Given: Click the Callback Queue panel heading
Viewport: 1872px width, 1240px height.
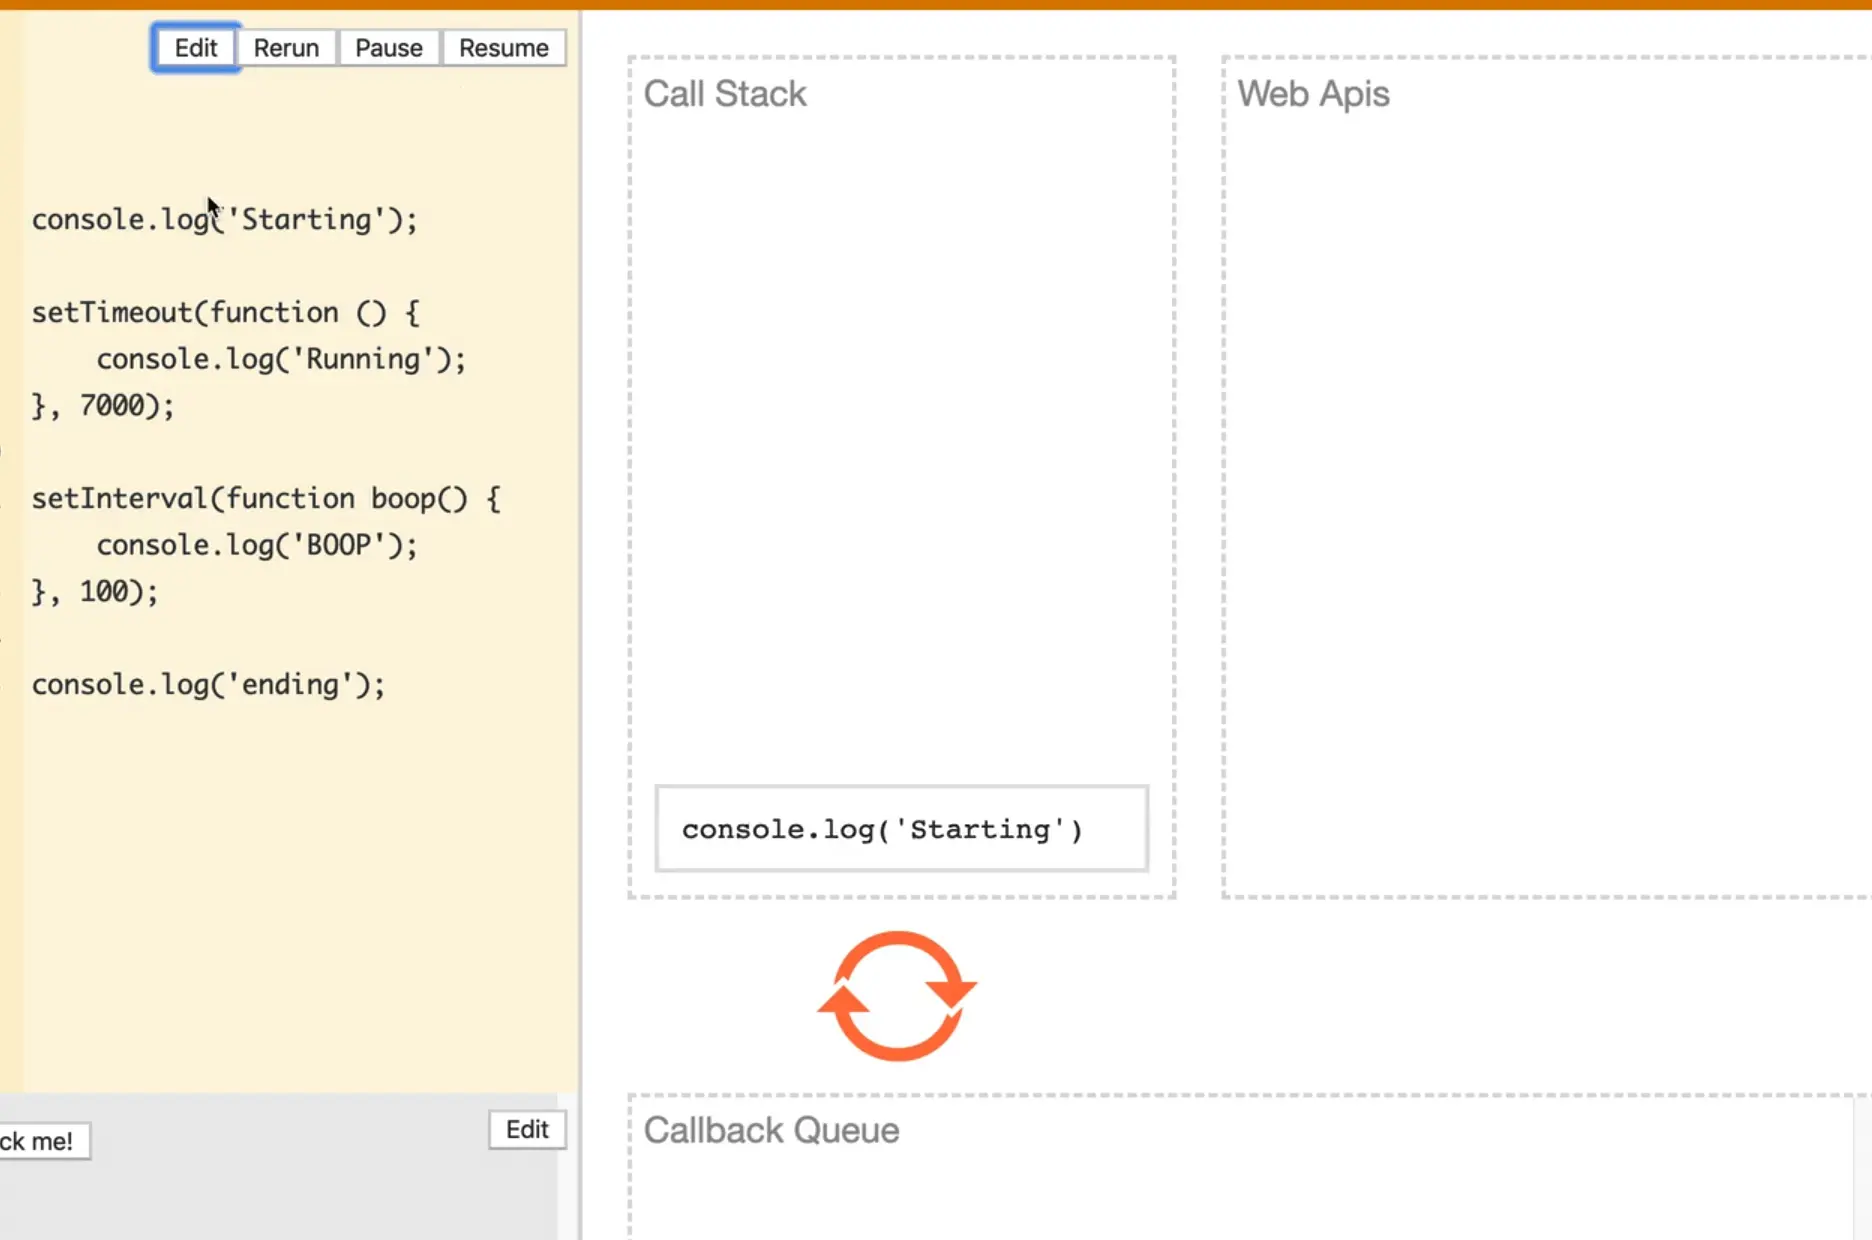Looking at the screenshot, I should 771,1130.
